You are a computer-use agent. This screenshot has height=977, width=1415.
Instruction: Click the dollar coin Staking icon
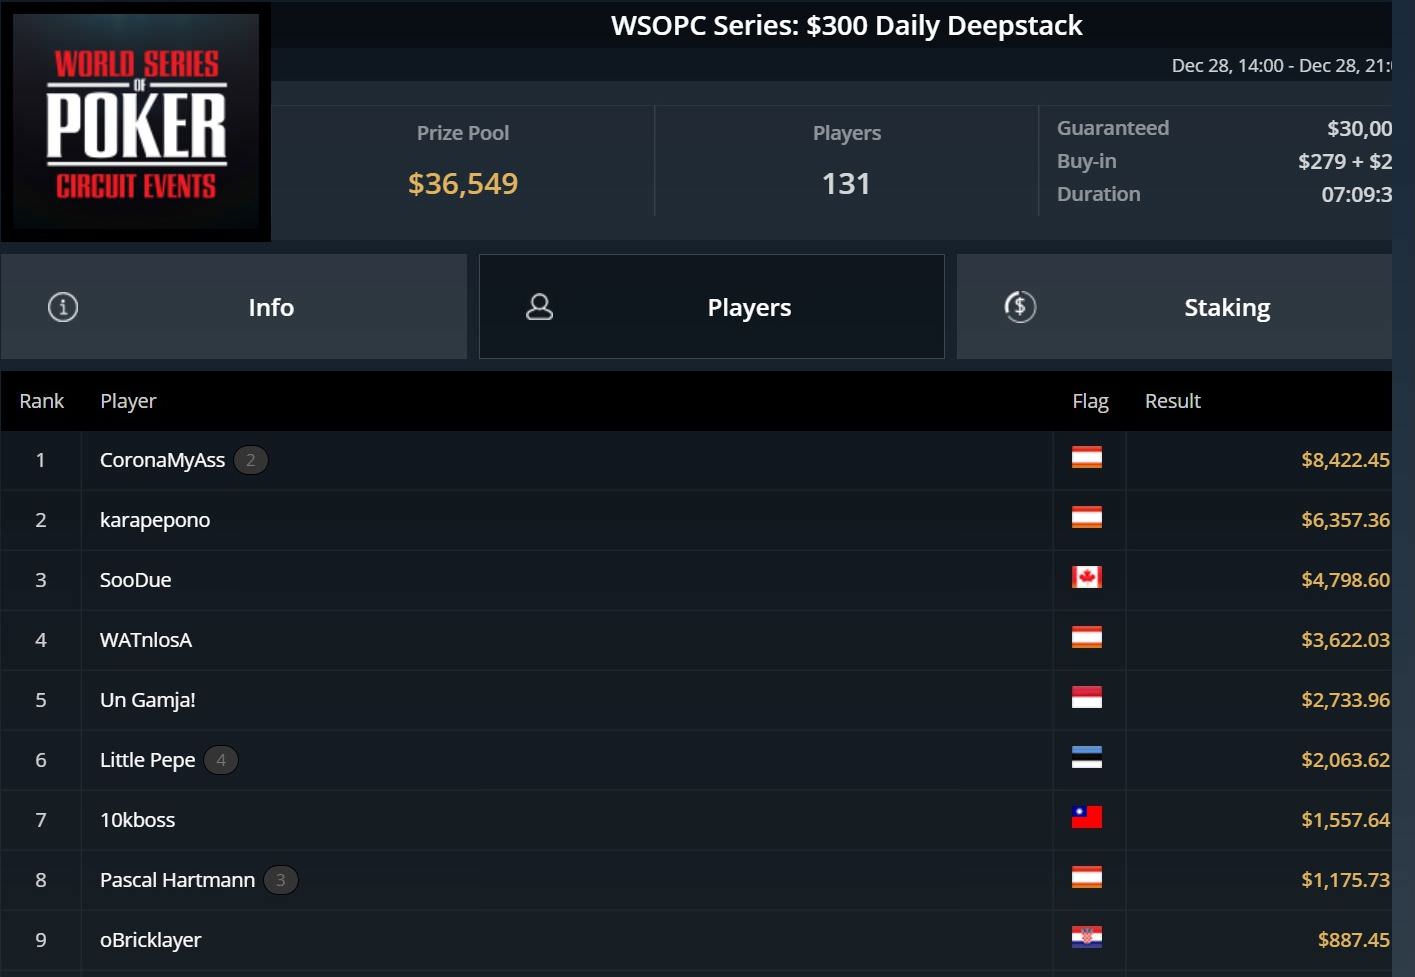click(1020, 307)
